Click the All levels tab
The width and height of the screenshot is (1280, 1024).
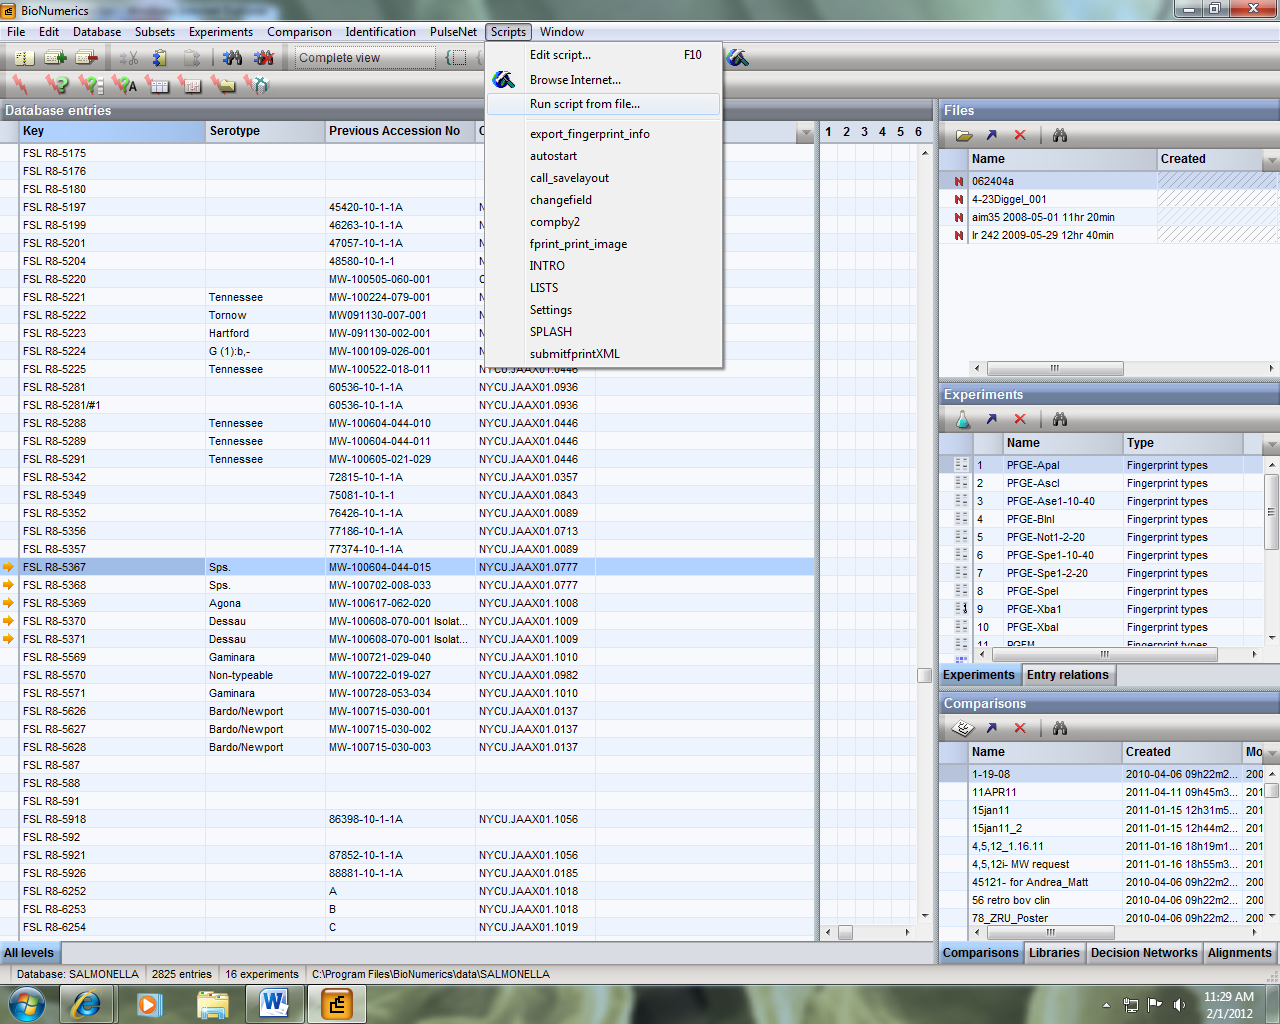click(x=29, y=953)
